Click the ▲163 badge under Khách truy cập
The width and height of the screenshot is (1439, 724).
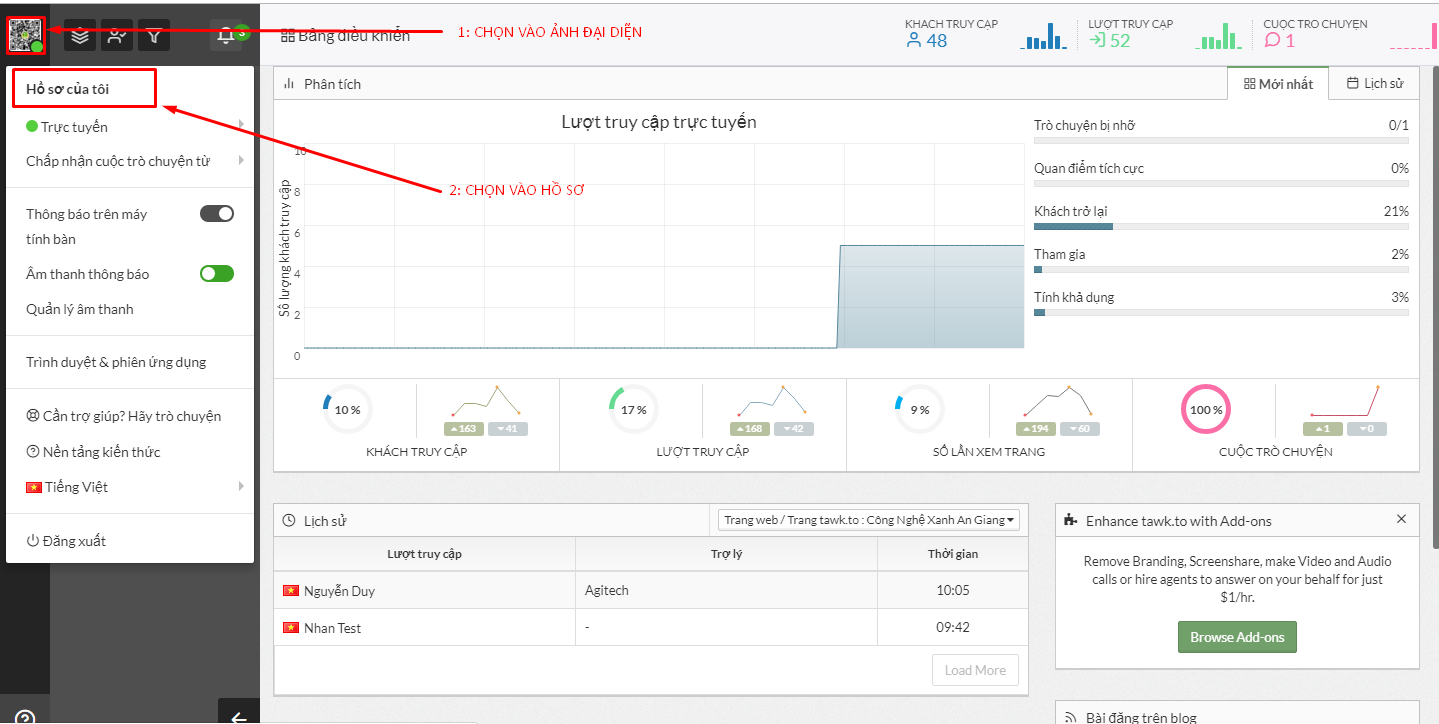[x=462, y=429]
